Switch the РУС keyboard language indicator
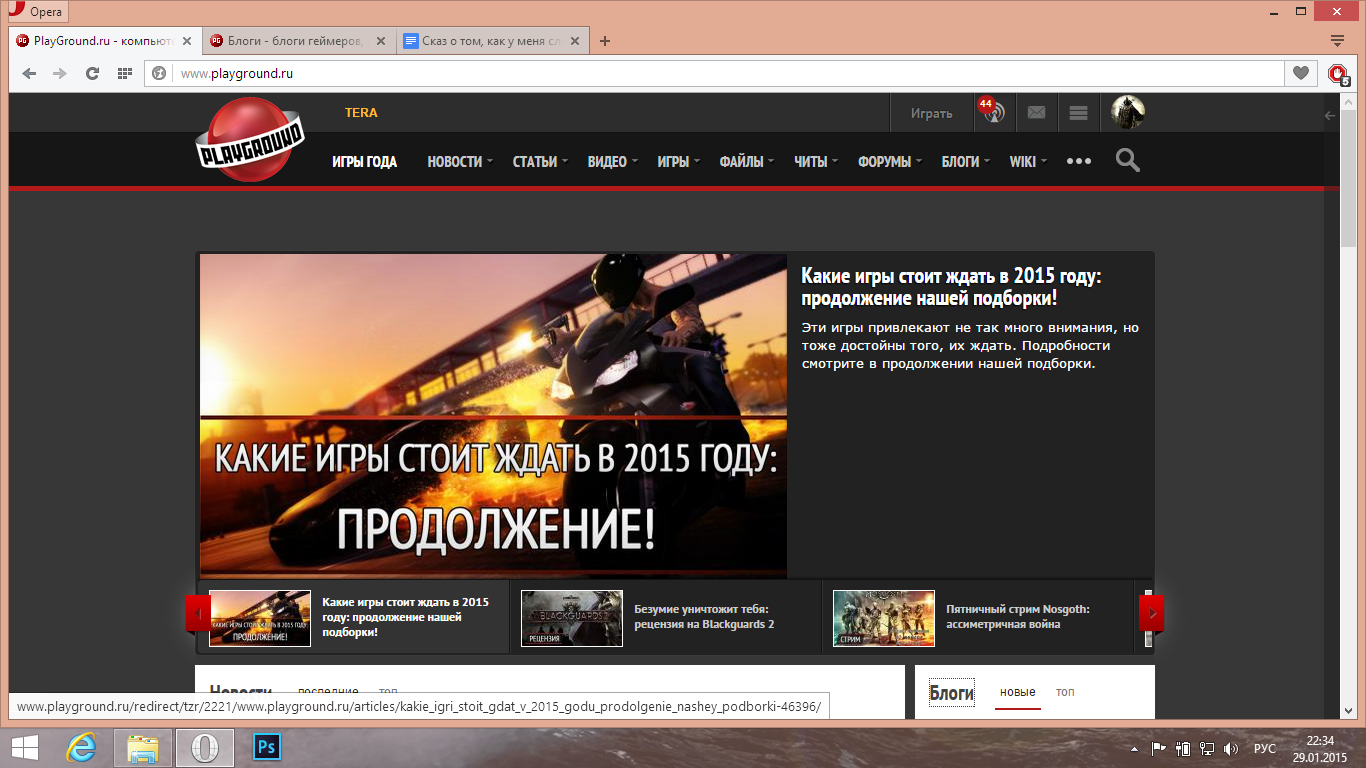Viewport: 1366px width, 768px height. coord(1265,748)
